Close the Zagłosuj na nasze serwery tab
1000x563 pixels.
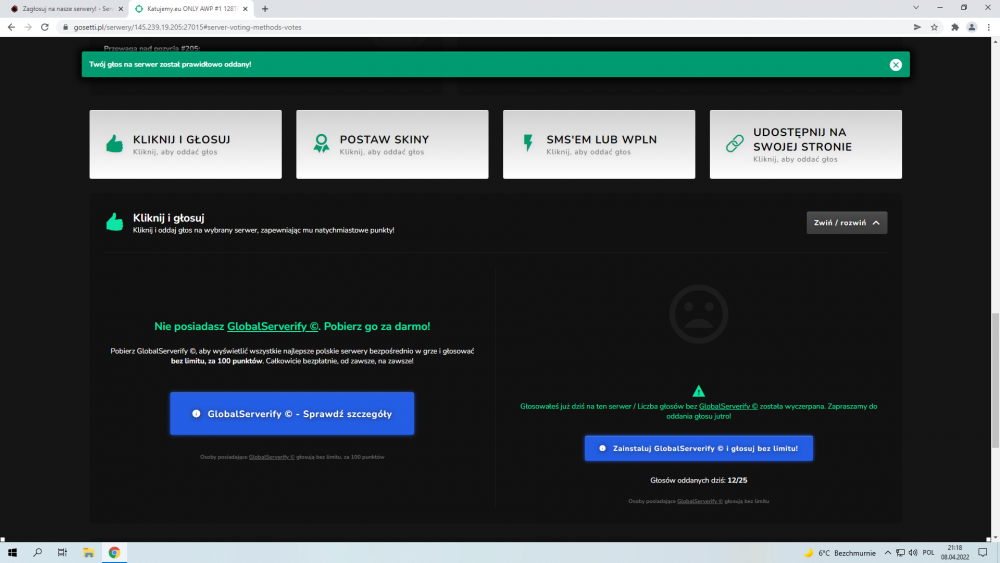point(121,9)
